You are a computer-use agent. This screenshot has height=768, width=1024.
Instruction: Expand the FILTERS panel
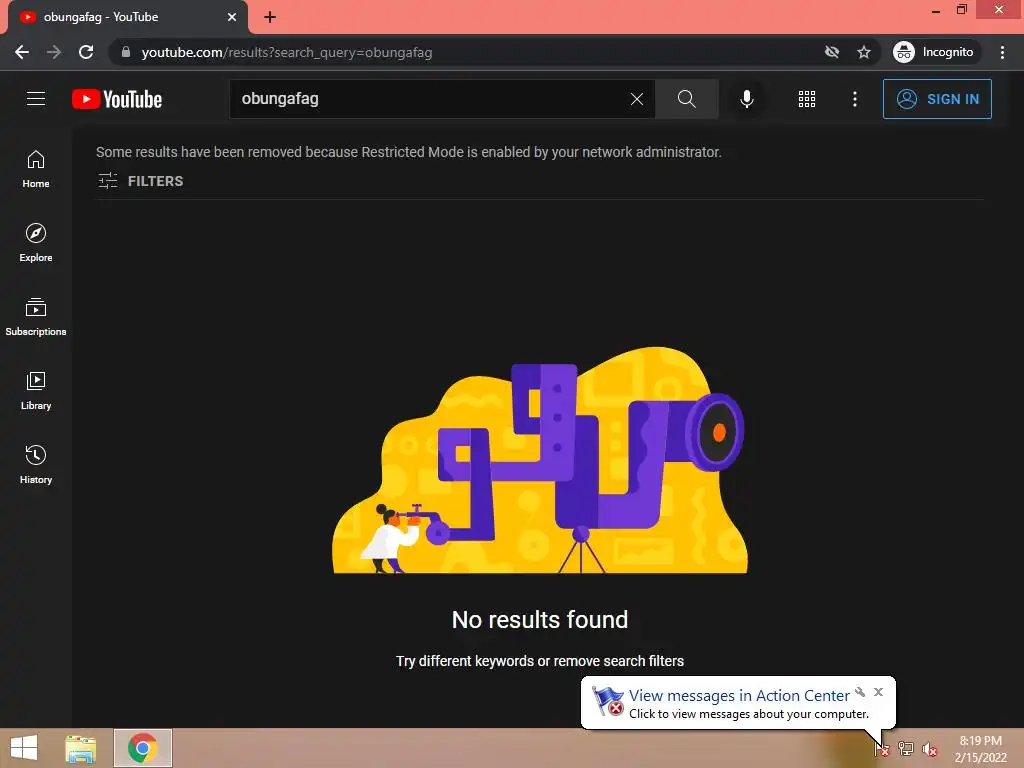140,181
